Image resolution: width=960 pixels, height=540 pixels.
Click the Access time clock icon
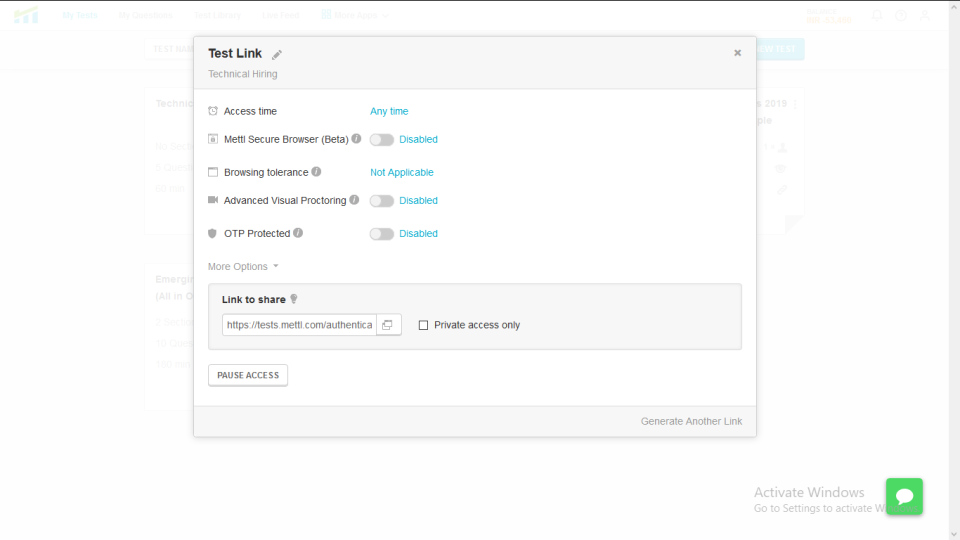click(212, 111)
